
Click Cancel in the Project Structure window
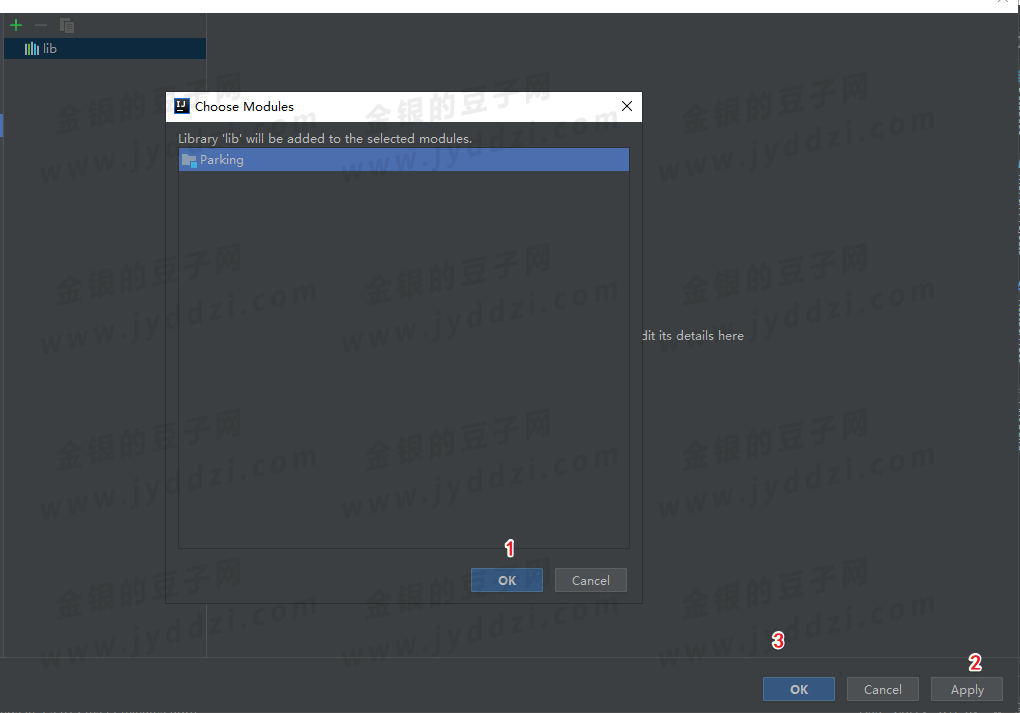coord(882,689)
